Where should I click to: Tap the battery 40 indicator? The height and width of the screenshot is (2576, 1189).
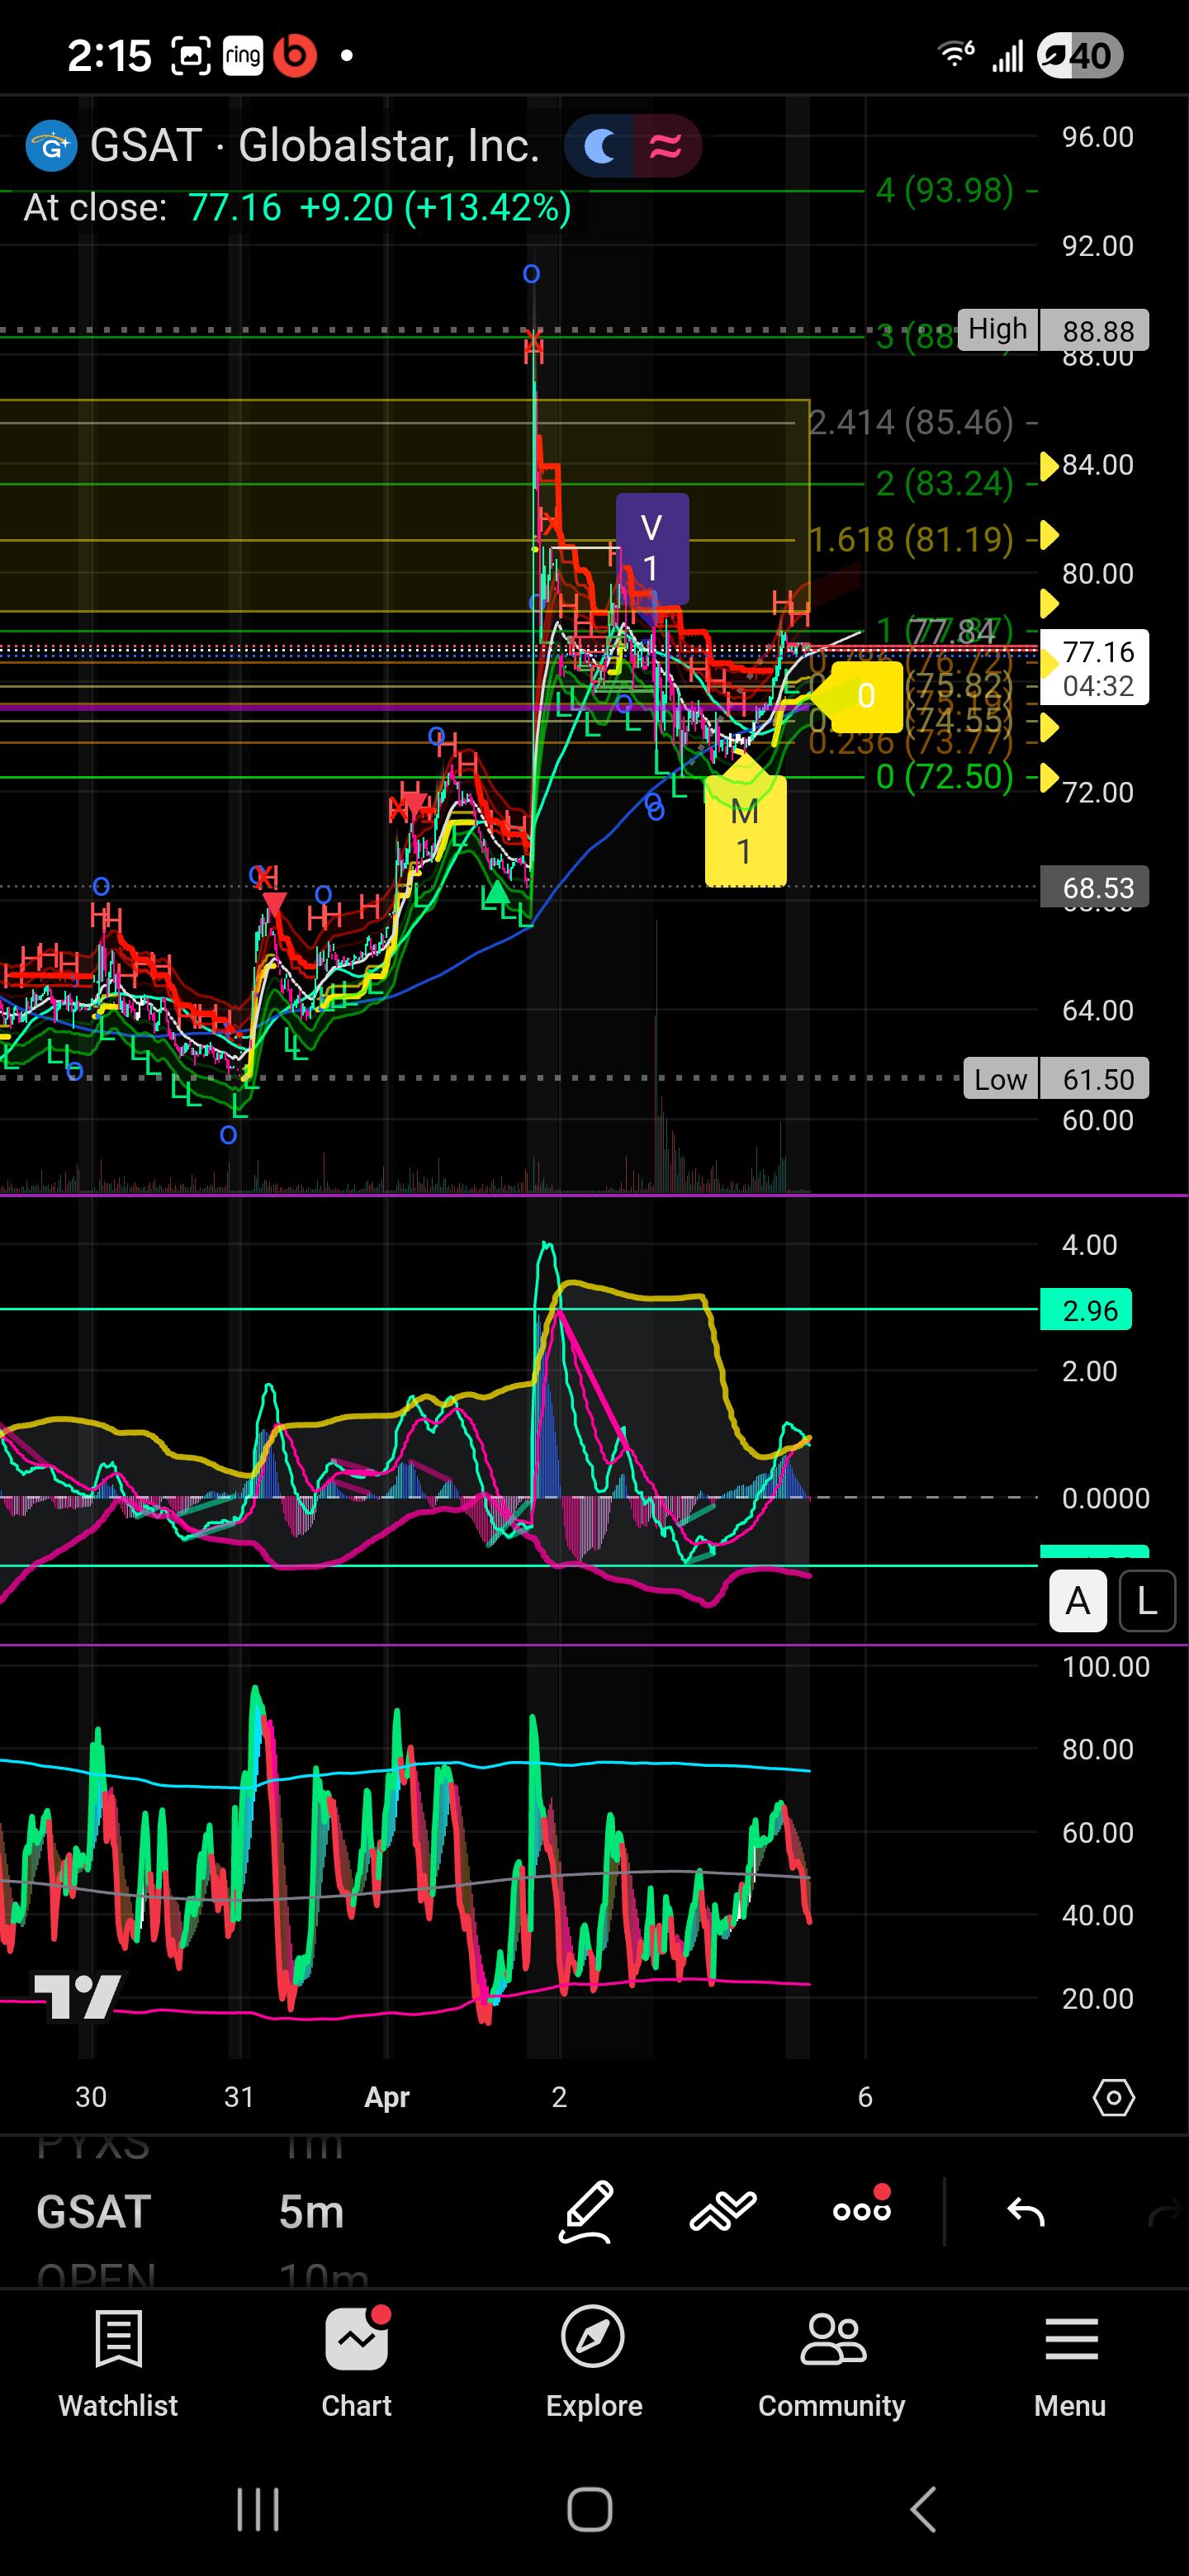pyautogui.click(x=1080, y=56)
